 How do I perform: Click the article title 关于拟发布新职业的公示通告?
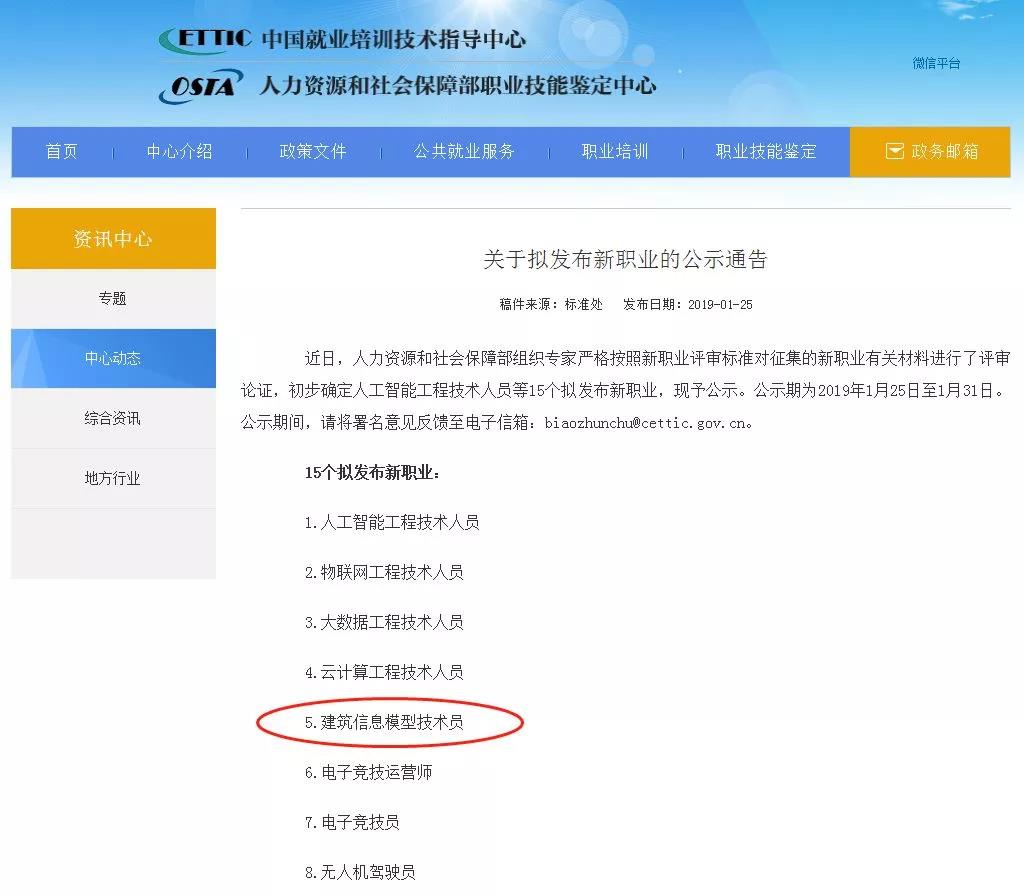pyautogui.click(x=625, y=260)
